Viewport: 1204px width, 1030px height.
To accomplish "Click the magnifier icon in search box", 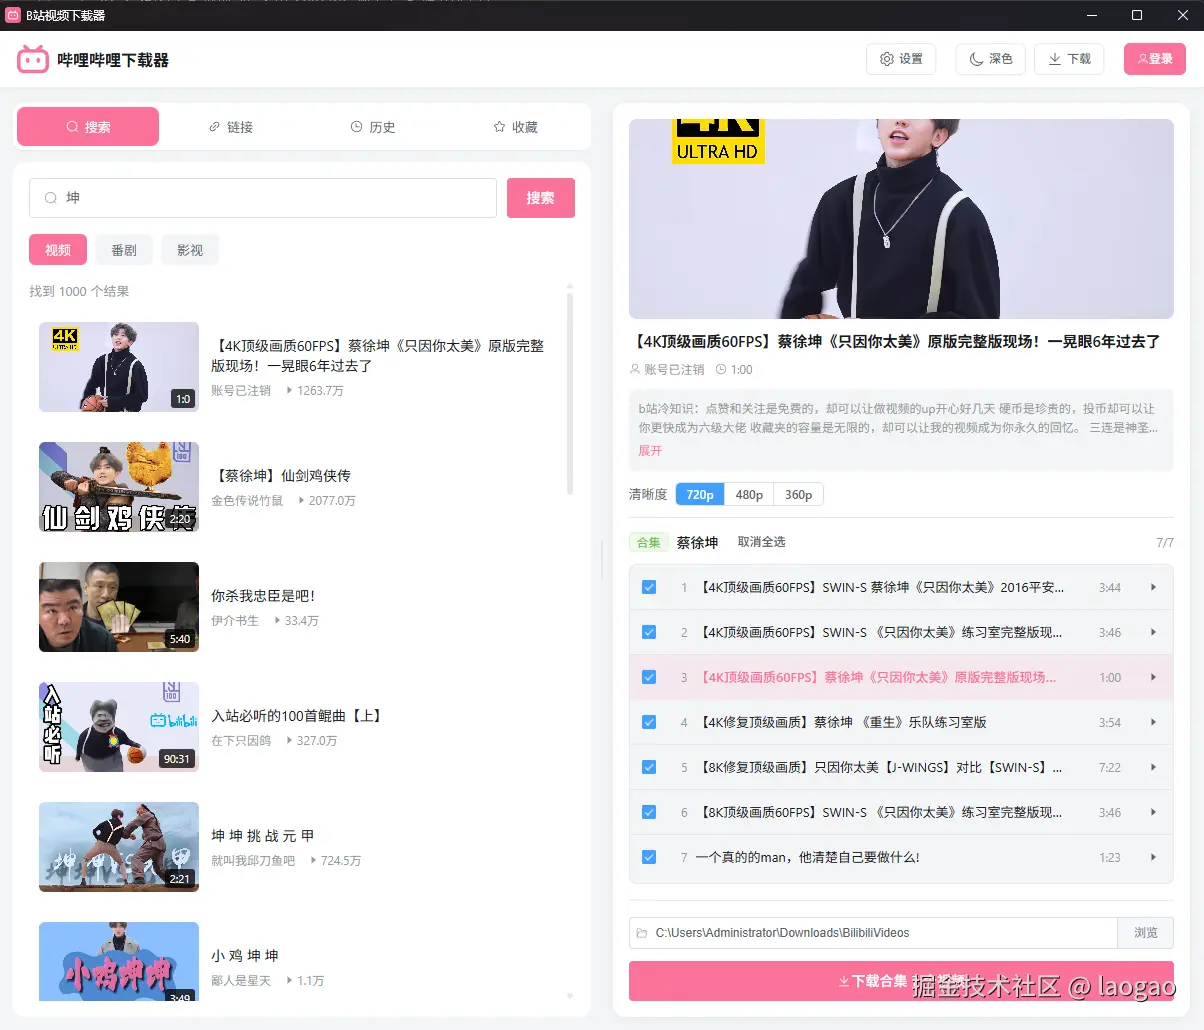I will pos(50,198).
